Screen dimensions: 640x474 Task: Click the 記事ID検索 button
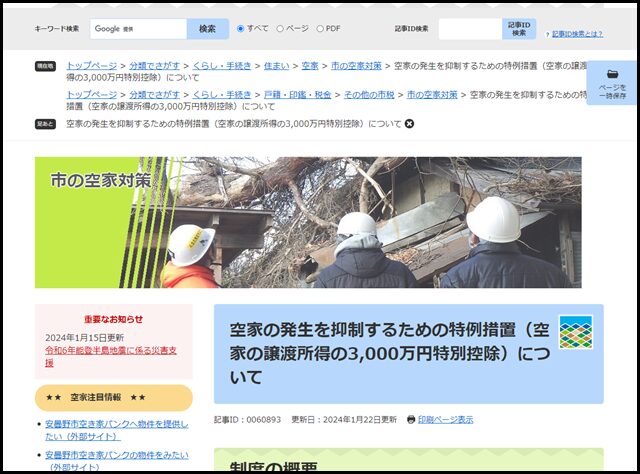(x=519, y=29)
